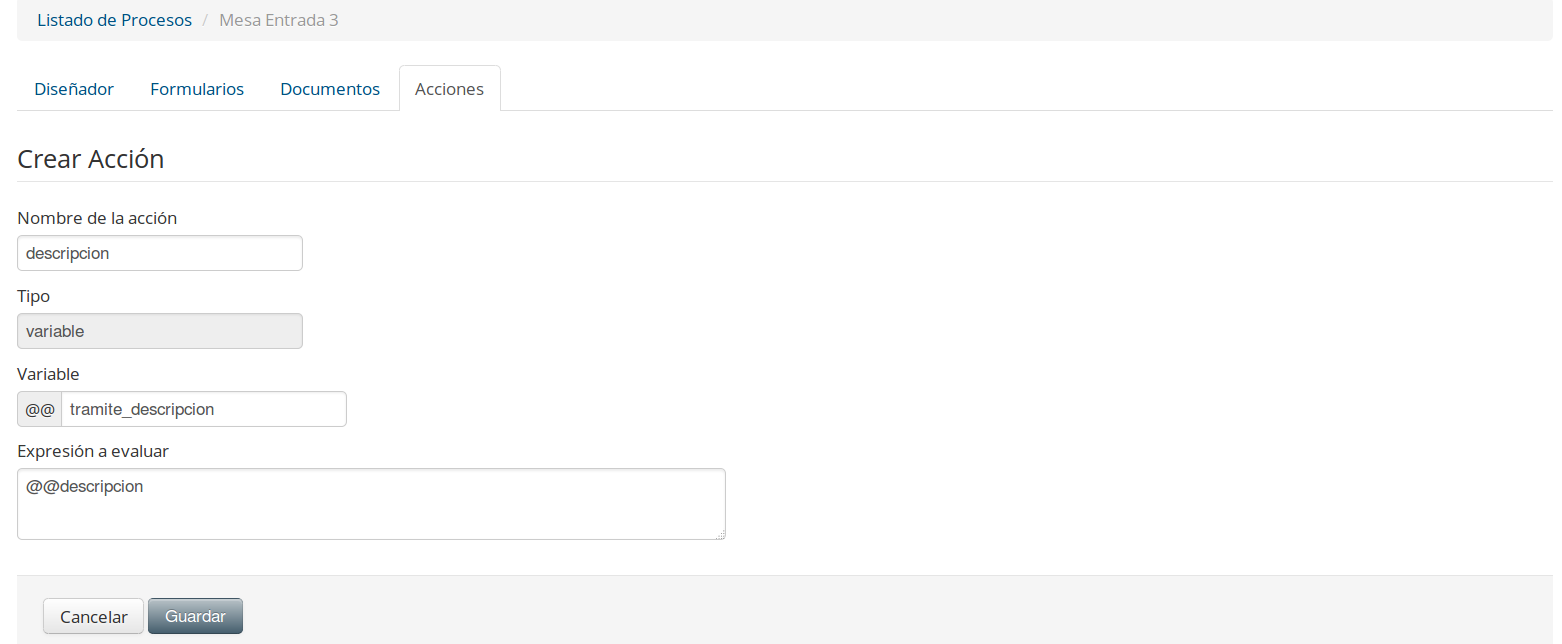Cancel the action creation with Cancelar
The image size is (1562, 644).
[94, 616]
